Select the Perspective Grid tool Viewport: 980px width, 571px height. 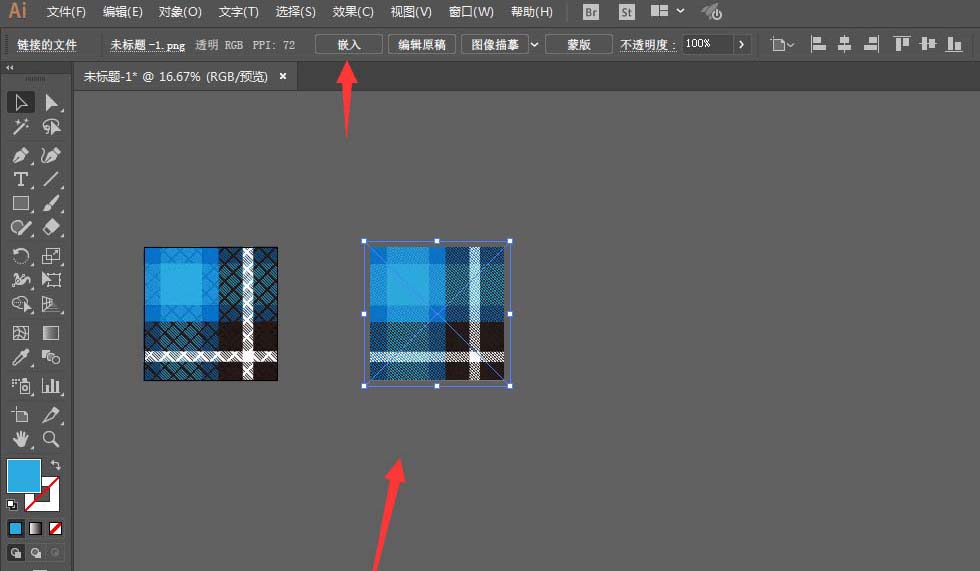click(x=51, y=304)
